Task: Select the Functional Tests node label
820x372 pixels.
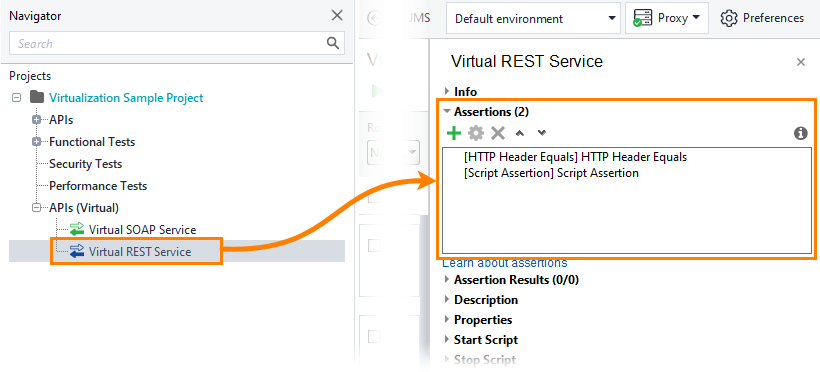Action: (x=92, y=142)
